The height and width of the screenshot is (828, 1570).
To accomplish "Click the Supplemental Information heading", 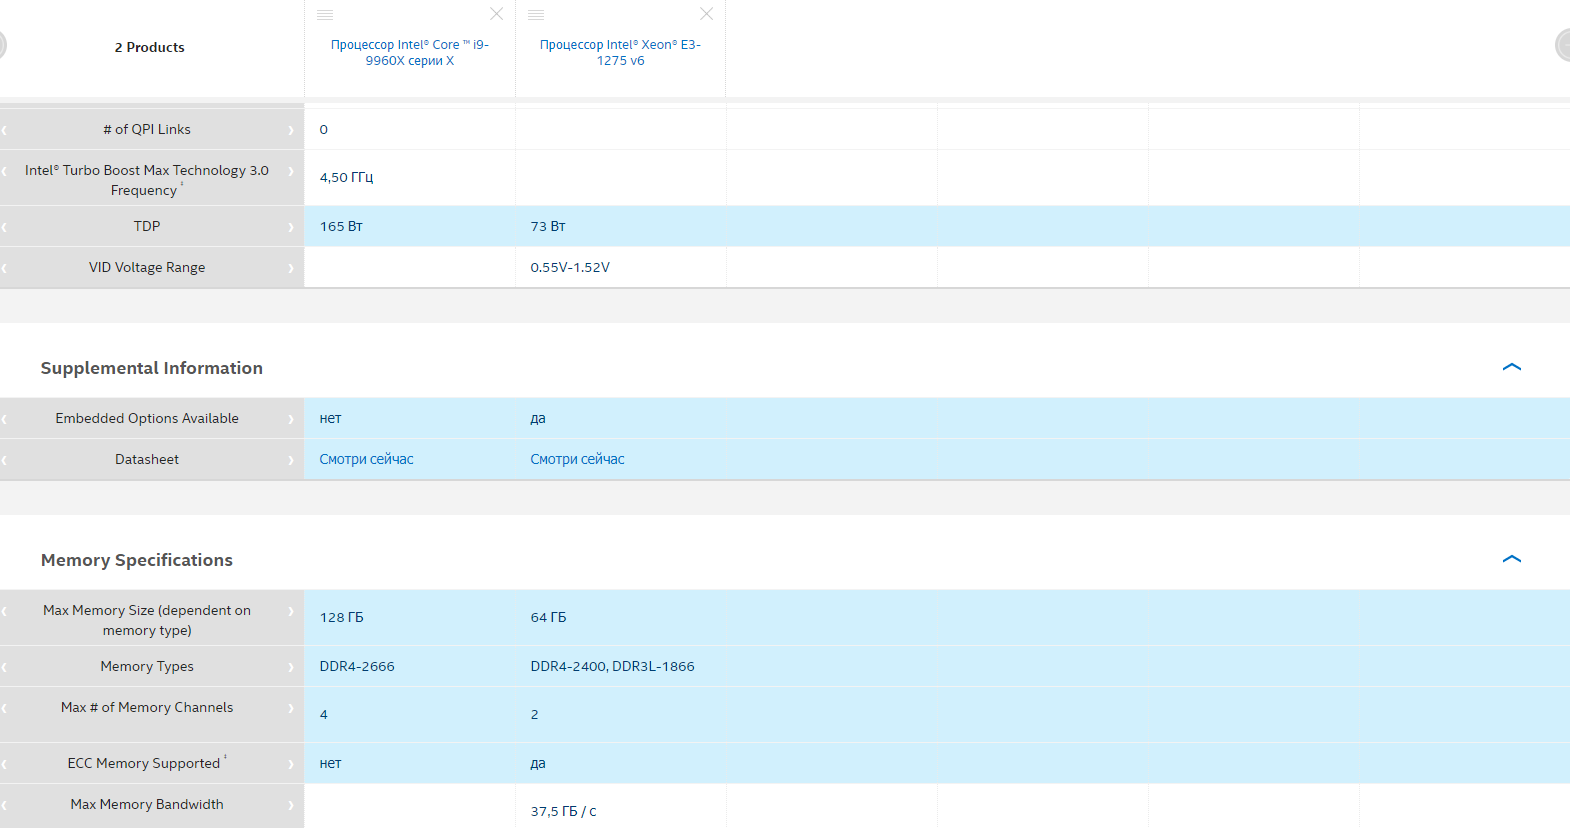I will click(x=152, y=368).
